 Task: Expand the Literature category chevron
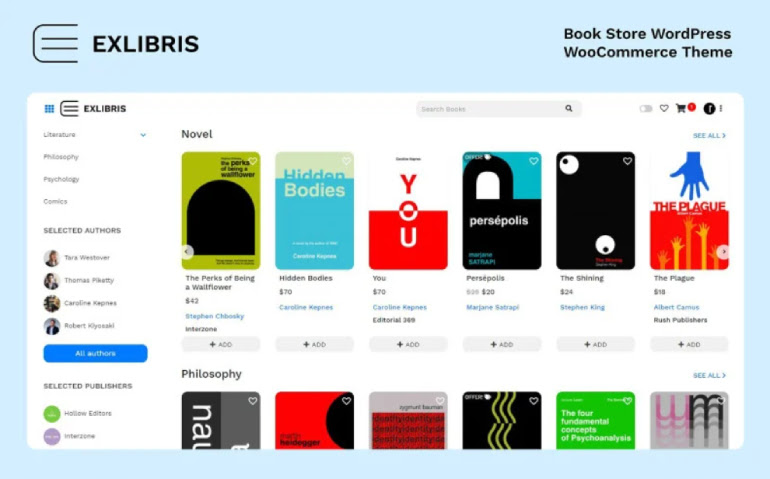pos(143,135)
